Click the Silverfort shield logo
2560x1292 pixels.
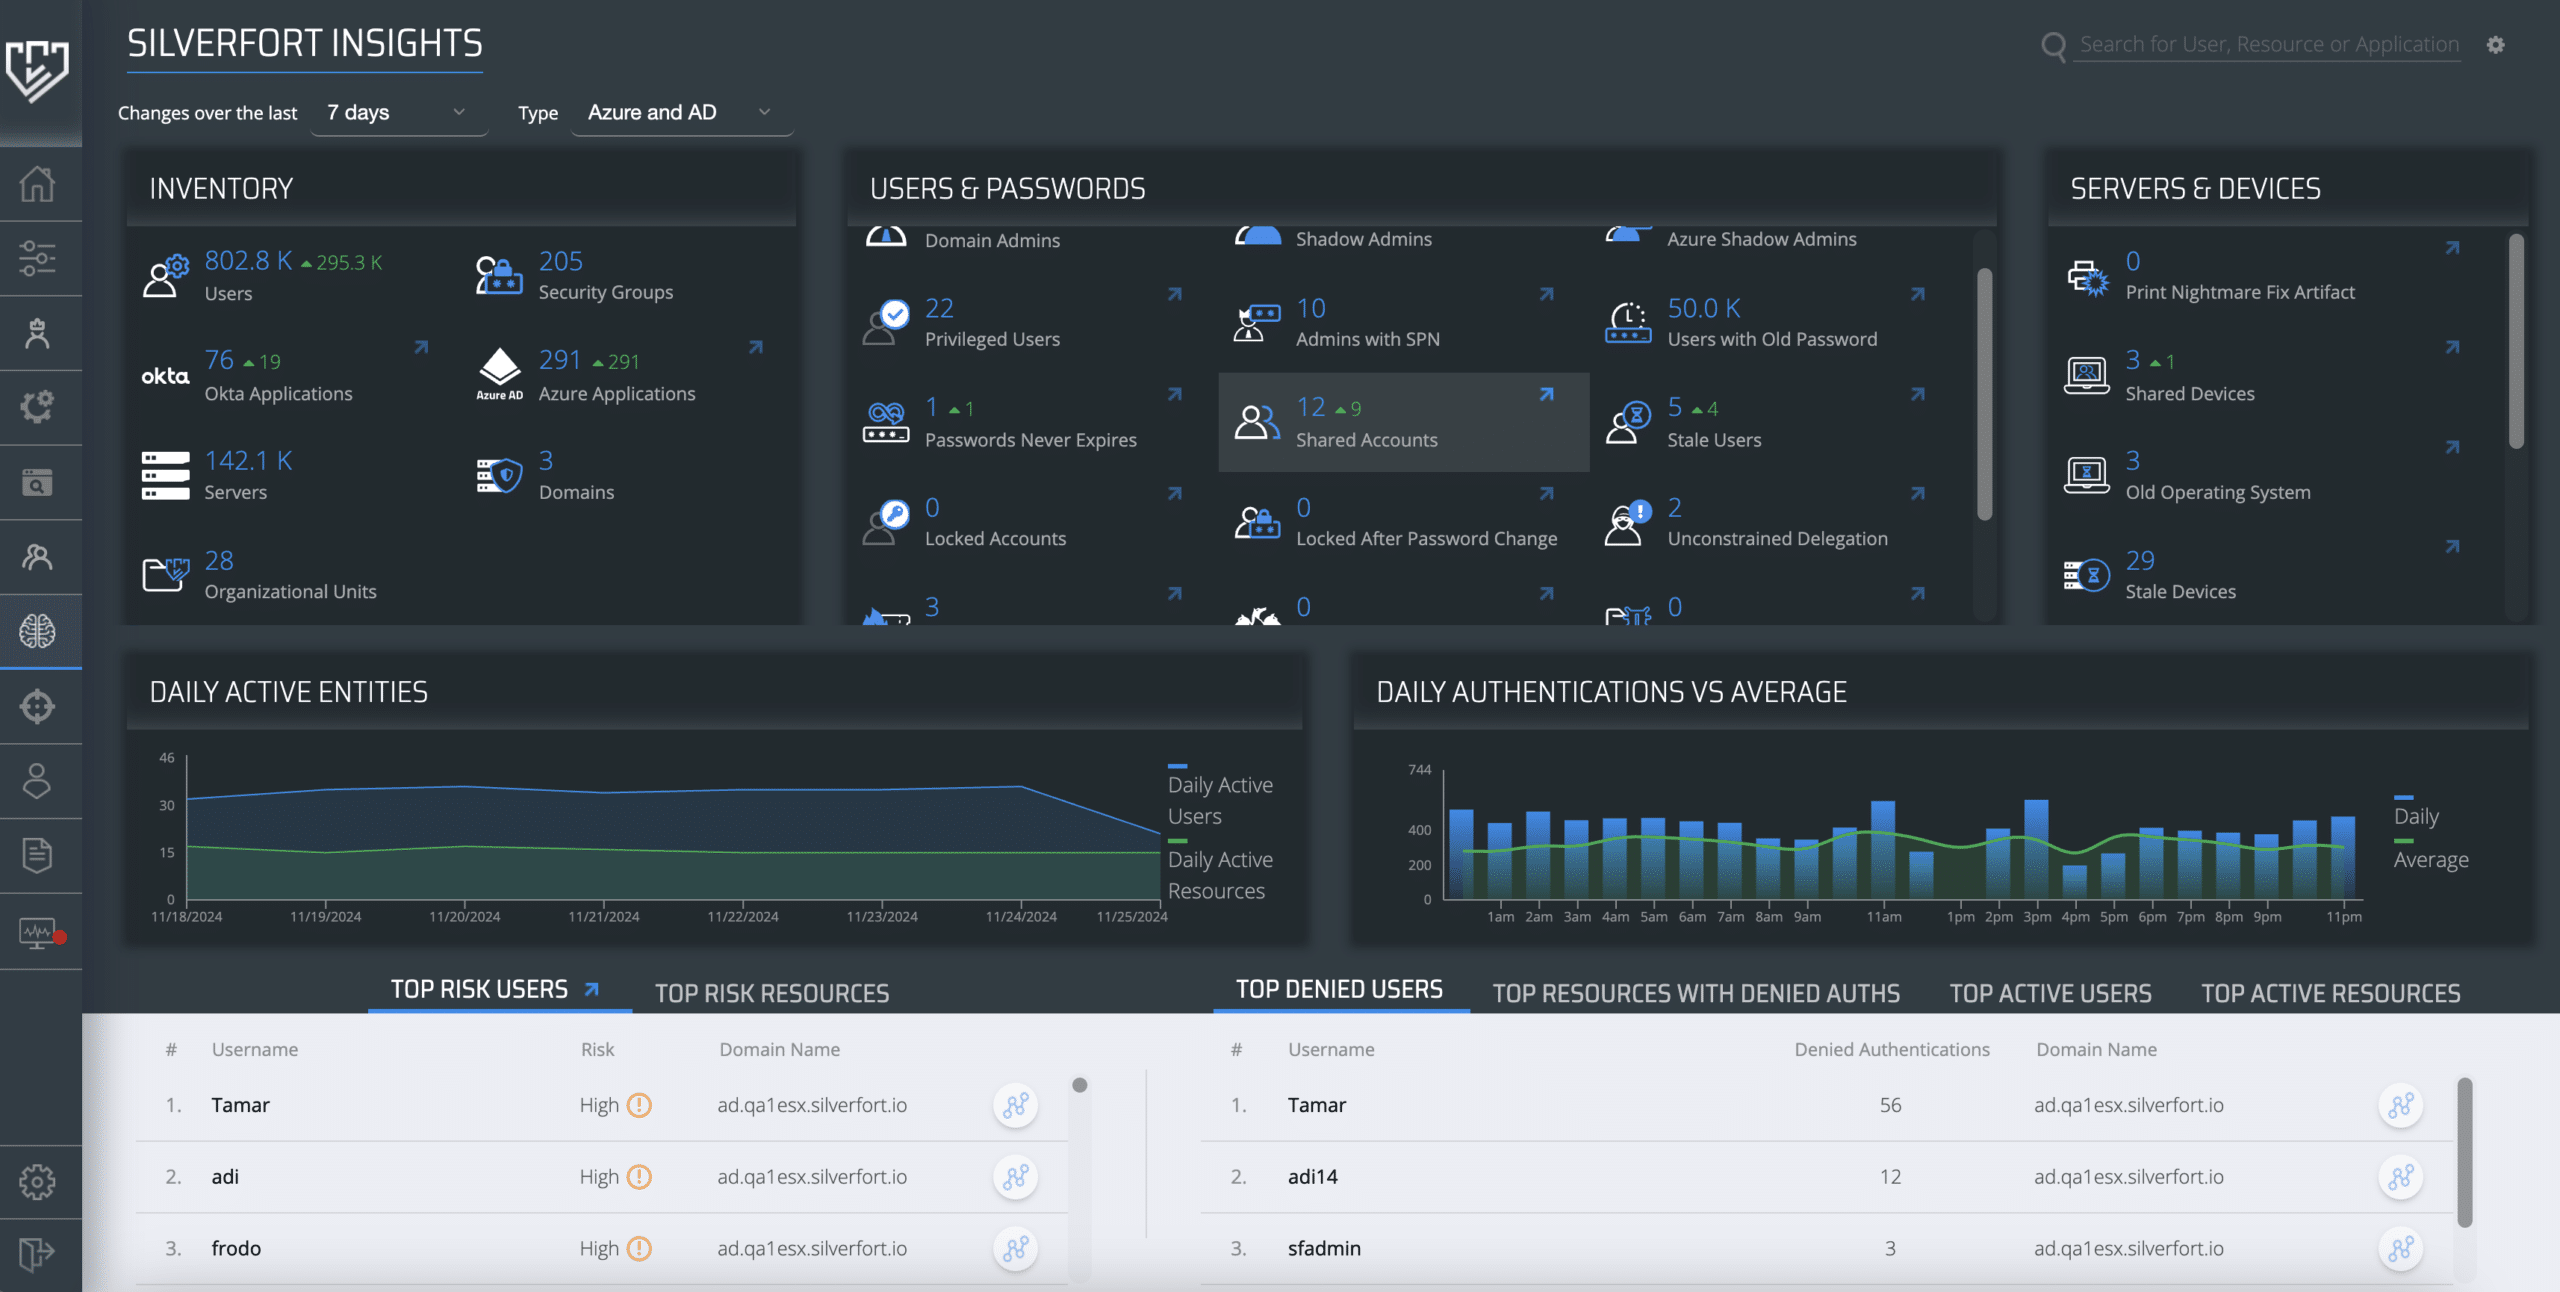(37, 71)
